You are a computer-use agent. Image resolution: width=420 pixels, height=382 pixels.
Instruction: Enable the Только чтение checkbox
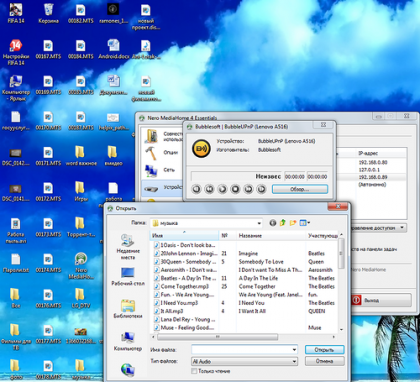(x=194, y=371)
